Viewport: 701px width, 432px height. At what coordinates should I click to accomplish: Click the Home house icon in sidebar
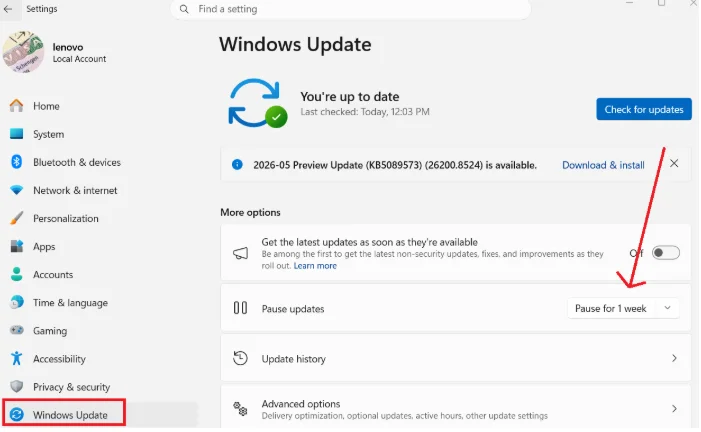coord(17,106)
